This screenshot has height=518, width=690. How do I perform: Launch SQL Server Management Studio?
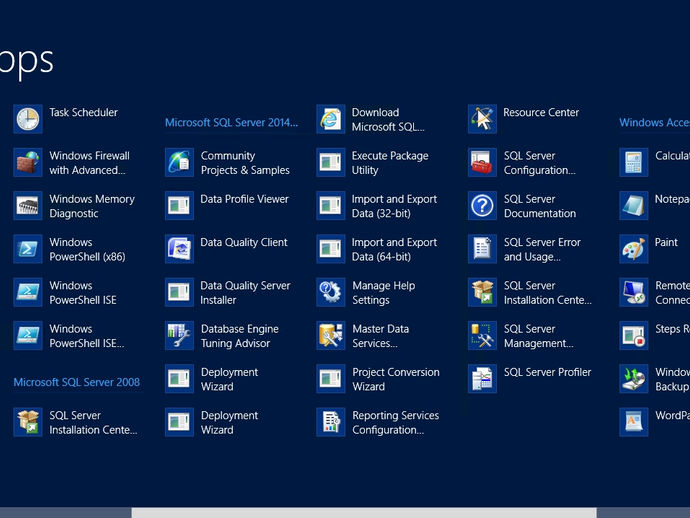(x=521, y=335)
